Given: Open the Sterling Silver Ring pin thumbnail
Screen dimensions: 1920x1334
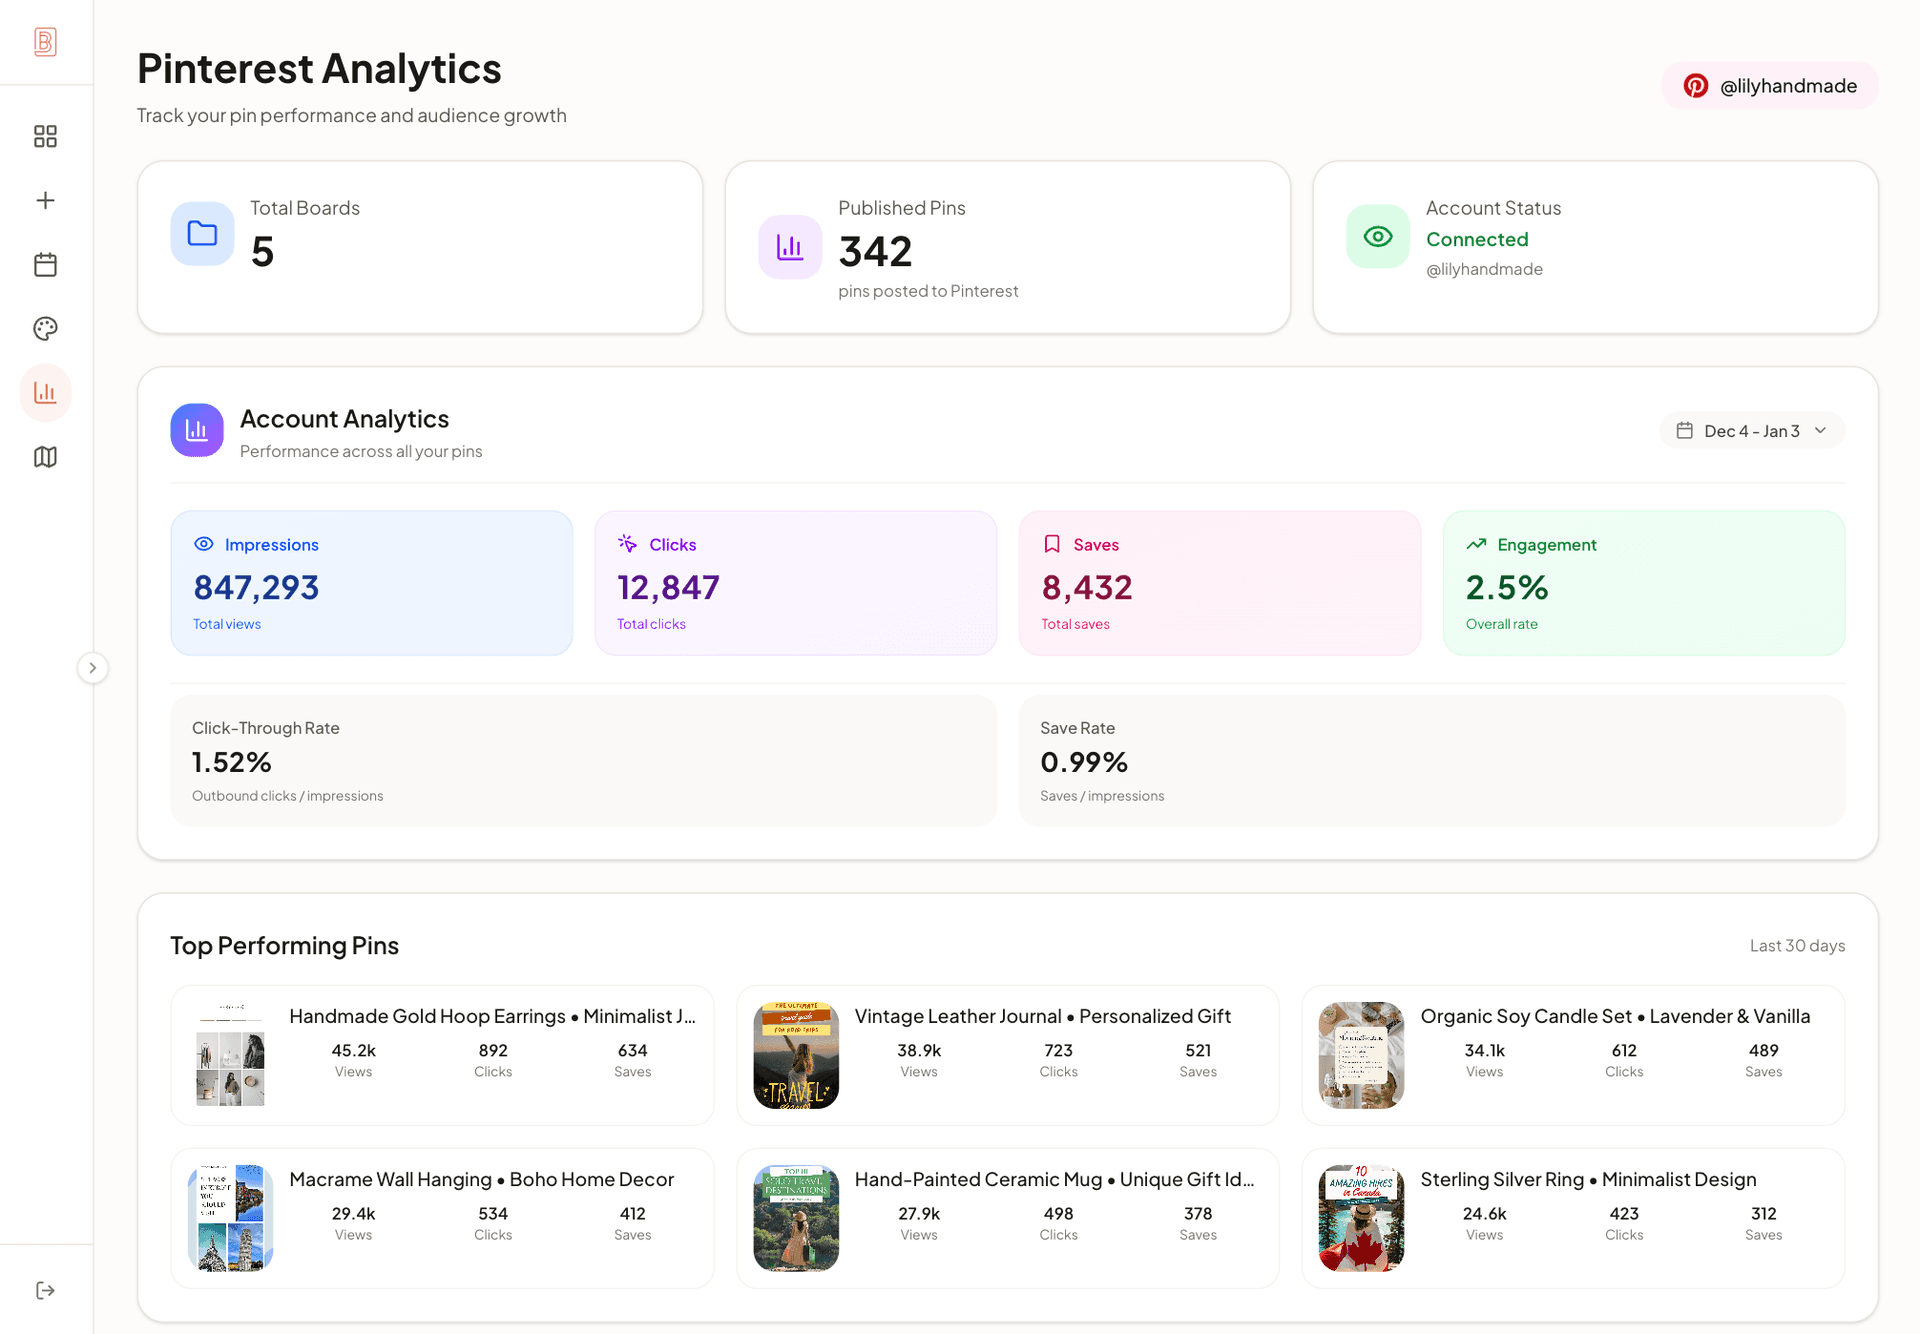Looking at the screenshot, I should tap(1361, 1218).
